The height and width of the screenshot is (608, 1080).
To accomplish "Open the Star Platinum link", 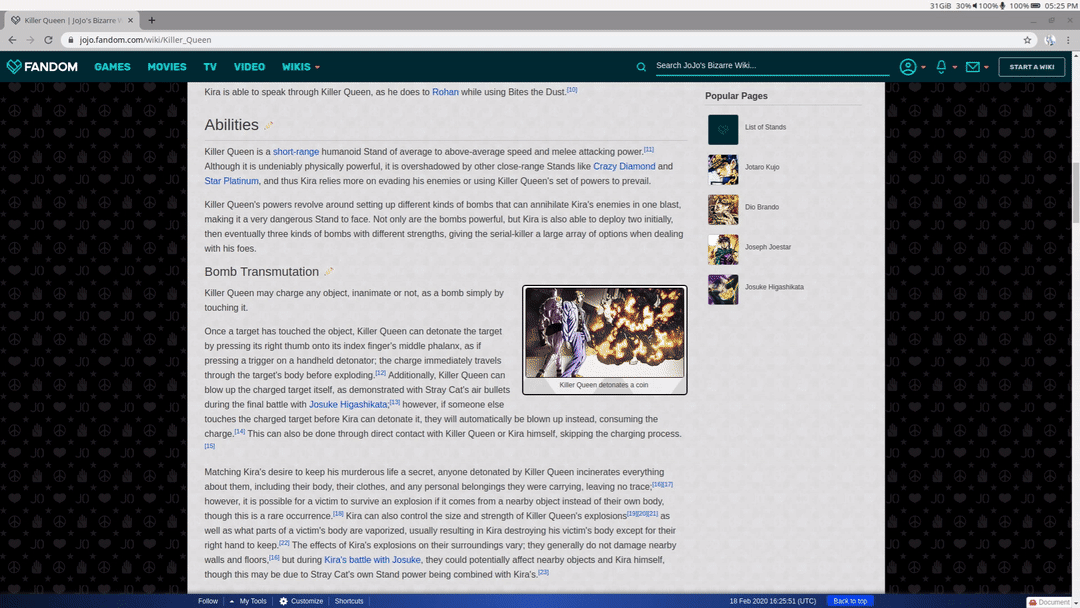I will (x=231, y=180).
